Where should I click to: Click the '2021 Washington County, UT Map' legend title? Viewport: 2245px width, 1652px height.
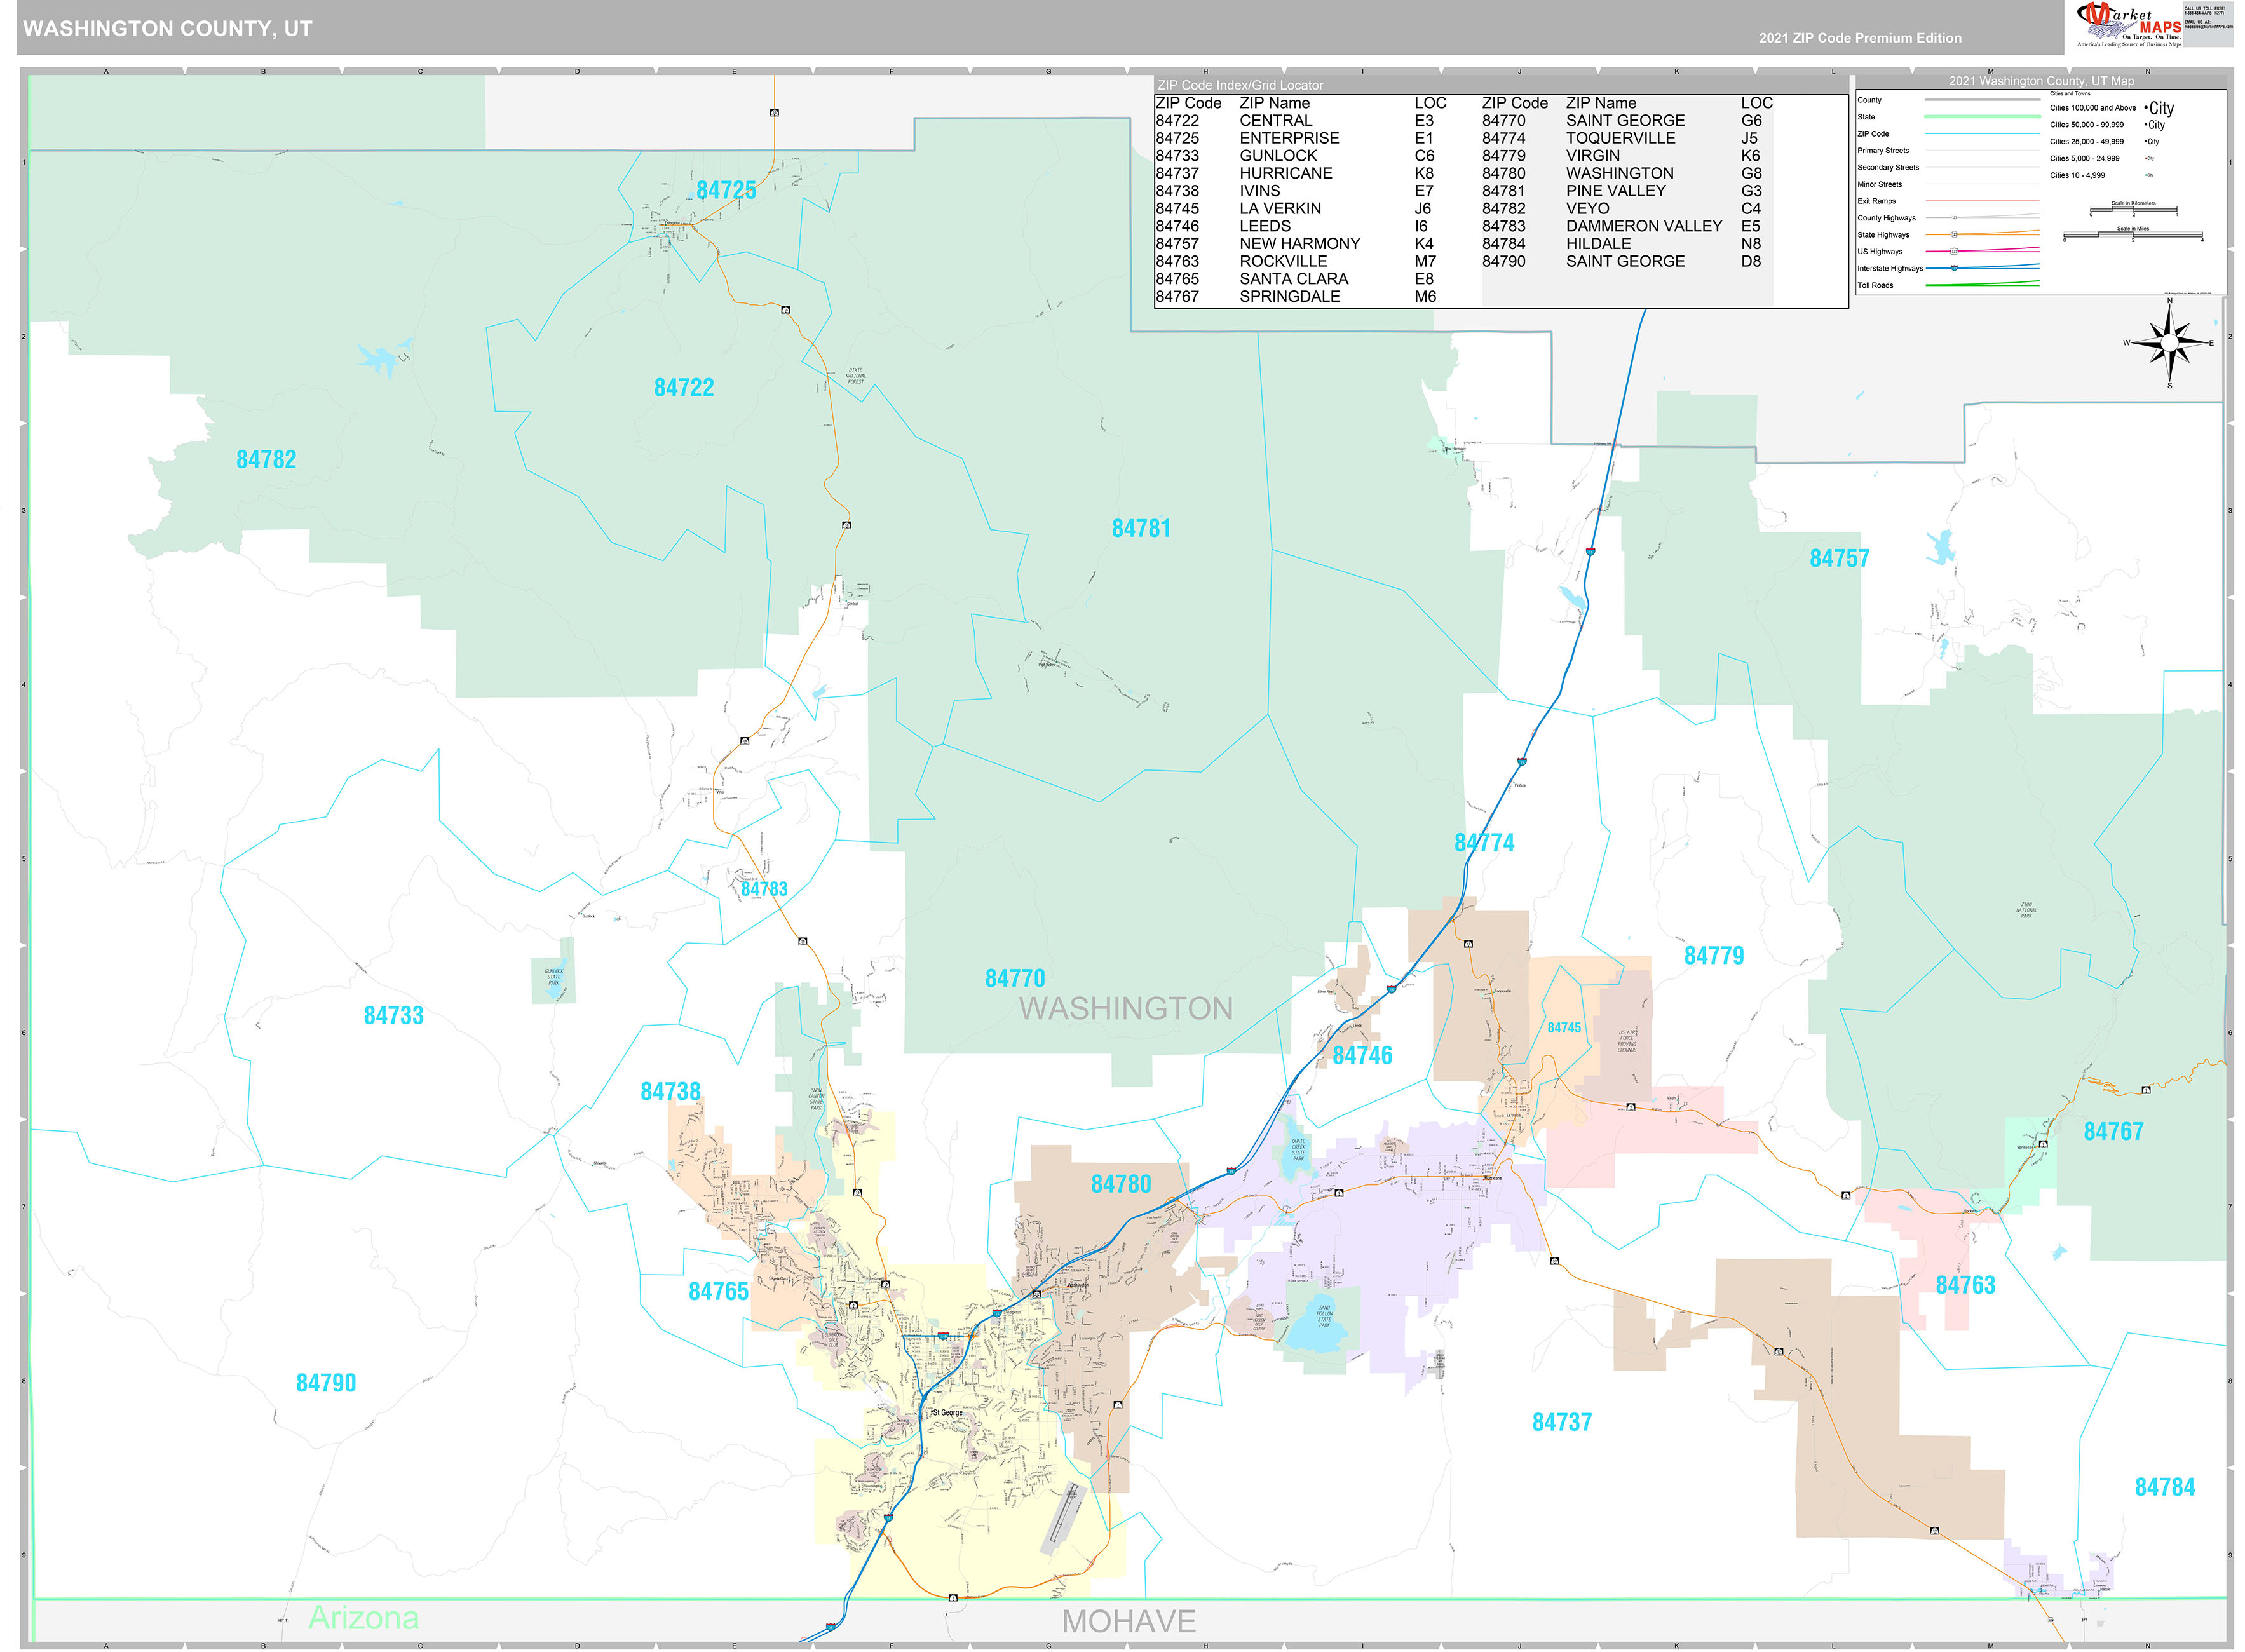tap(2041, 81)
